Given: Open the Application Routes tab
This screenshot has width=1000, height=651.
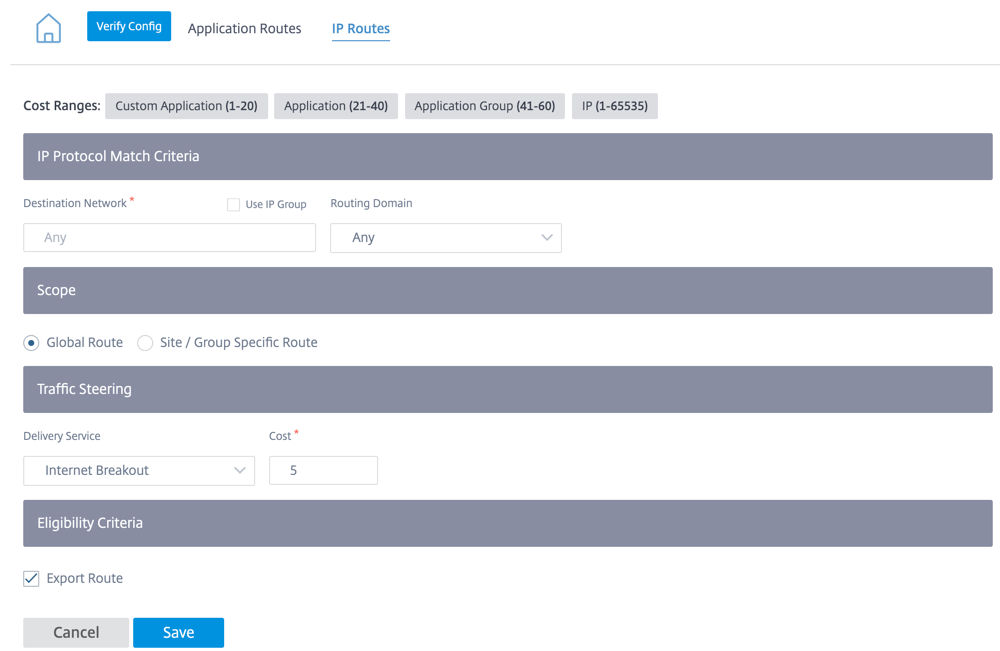Looking at the screenshot, I should click(244, 29).
